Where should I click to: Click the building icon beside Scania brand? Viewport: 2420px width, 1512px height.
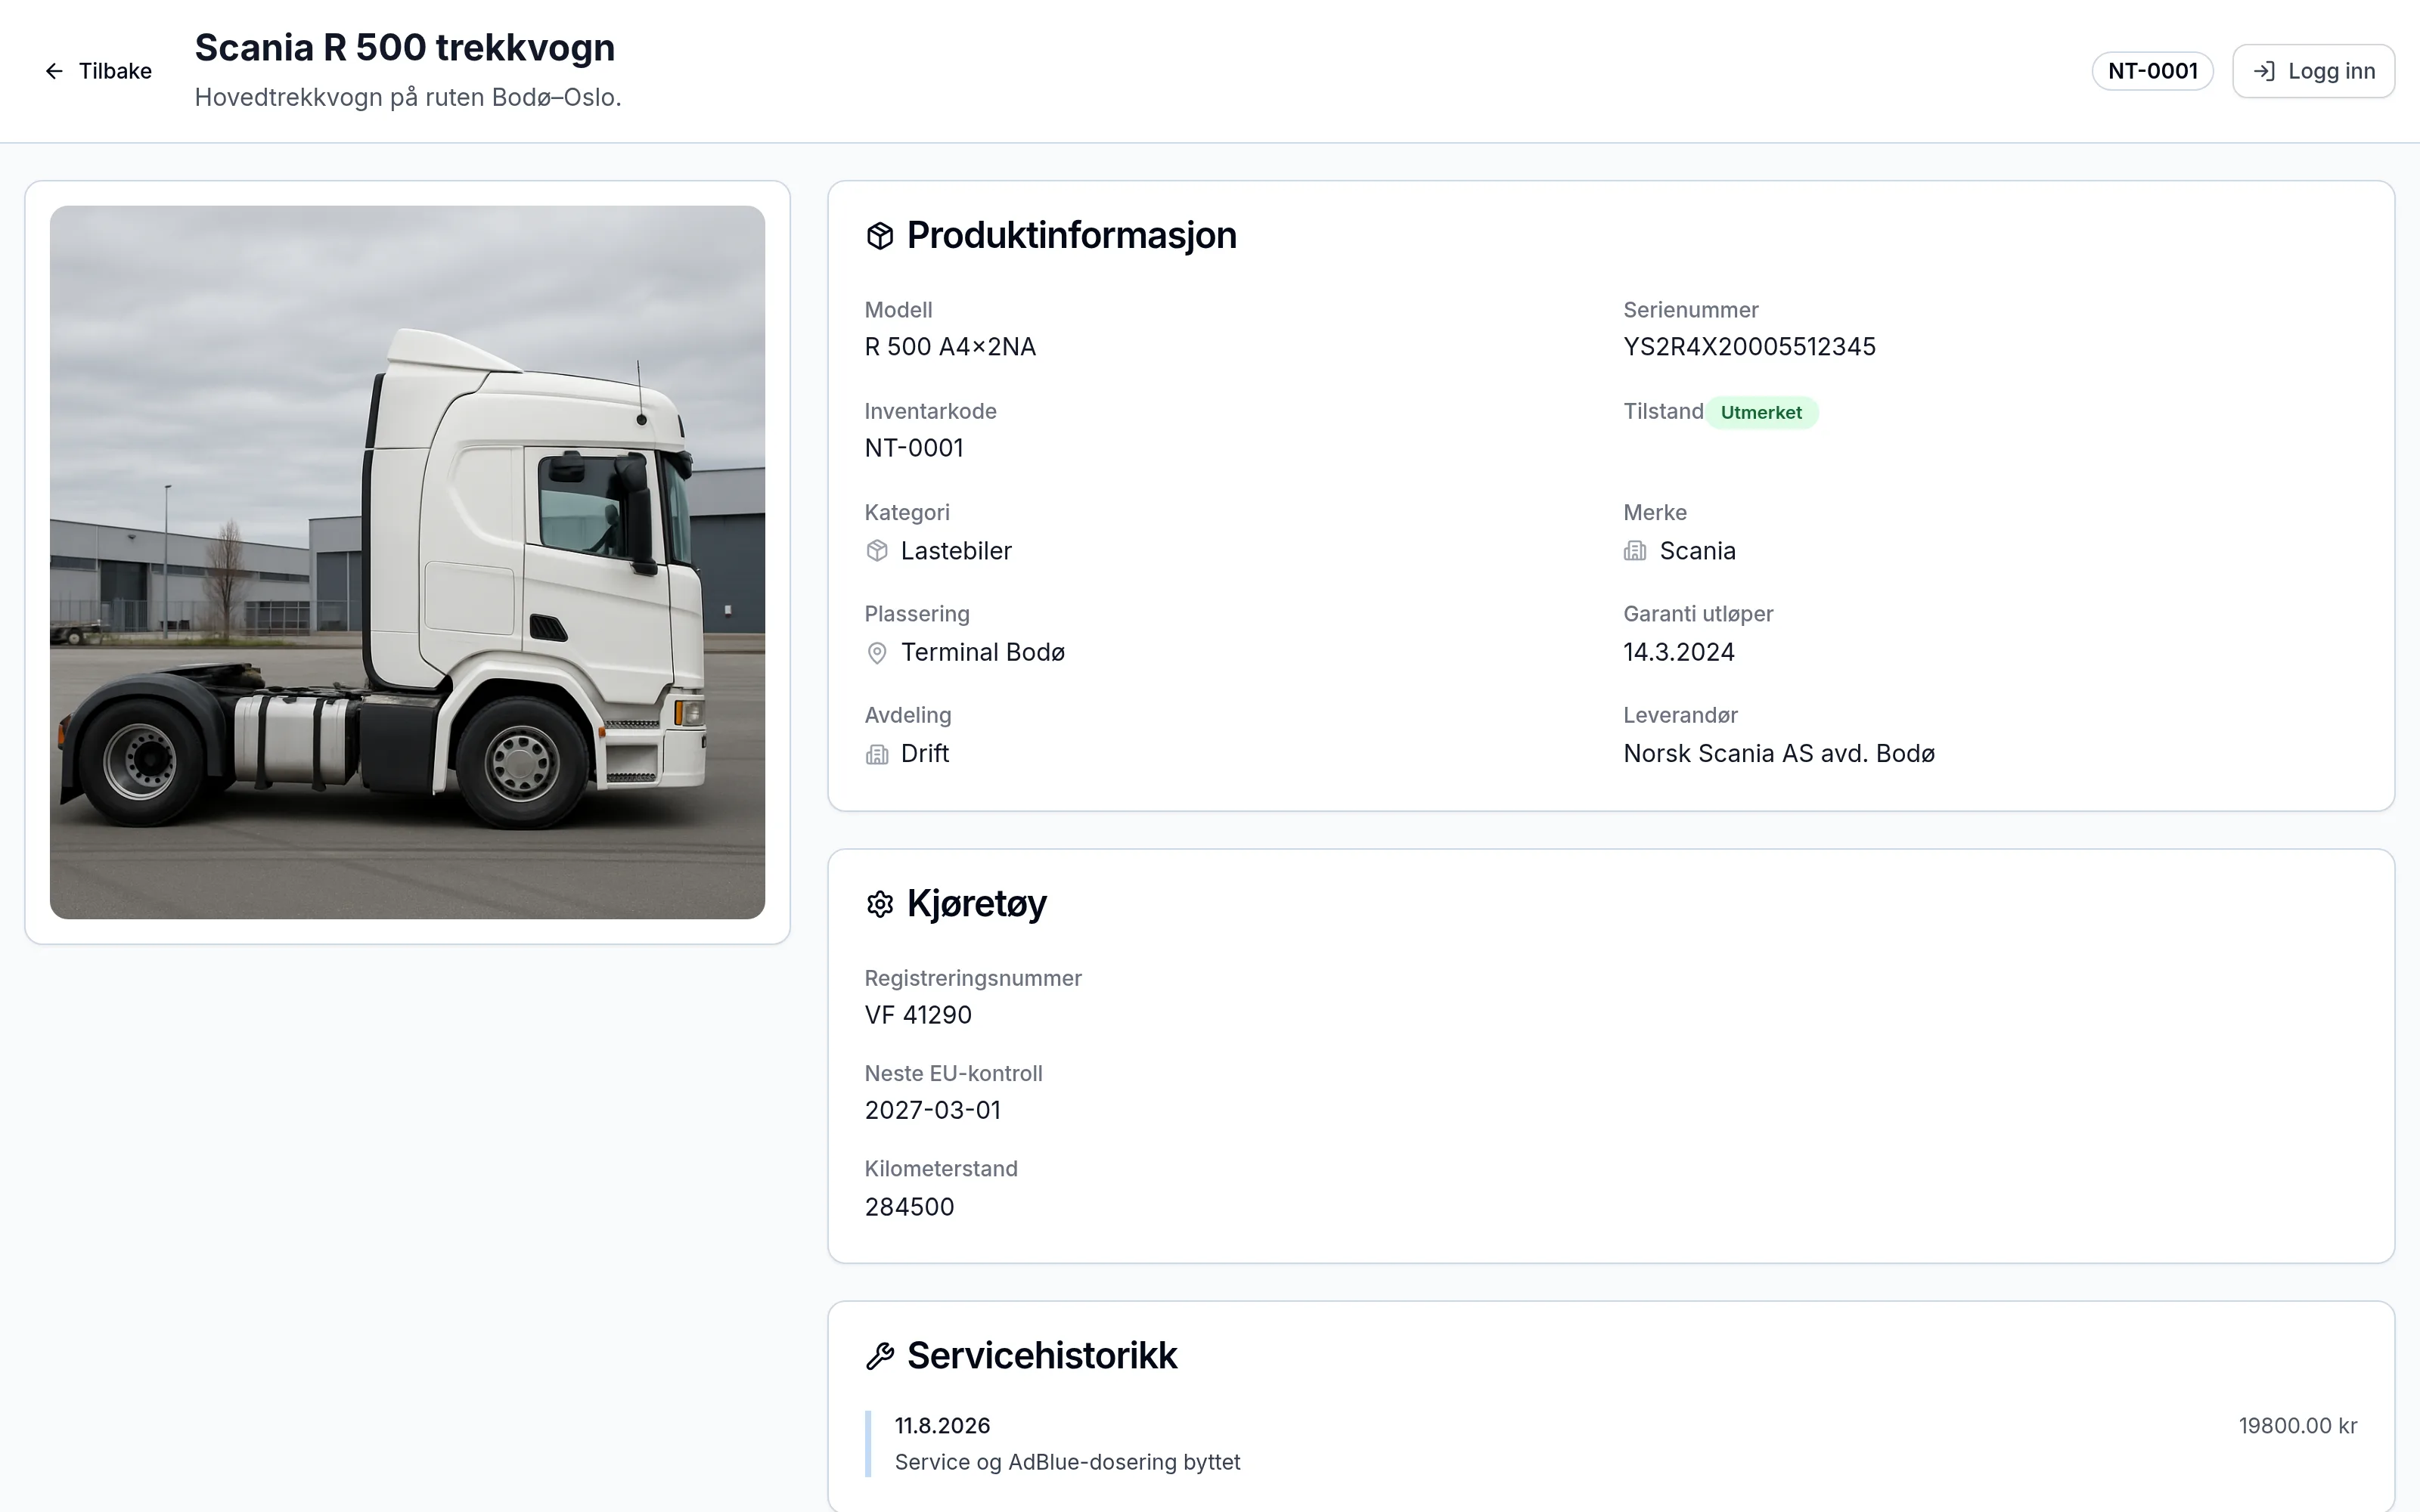click(x=1635, y=551)
